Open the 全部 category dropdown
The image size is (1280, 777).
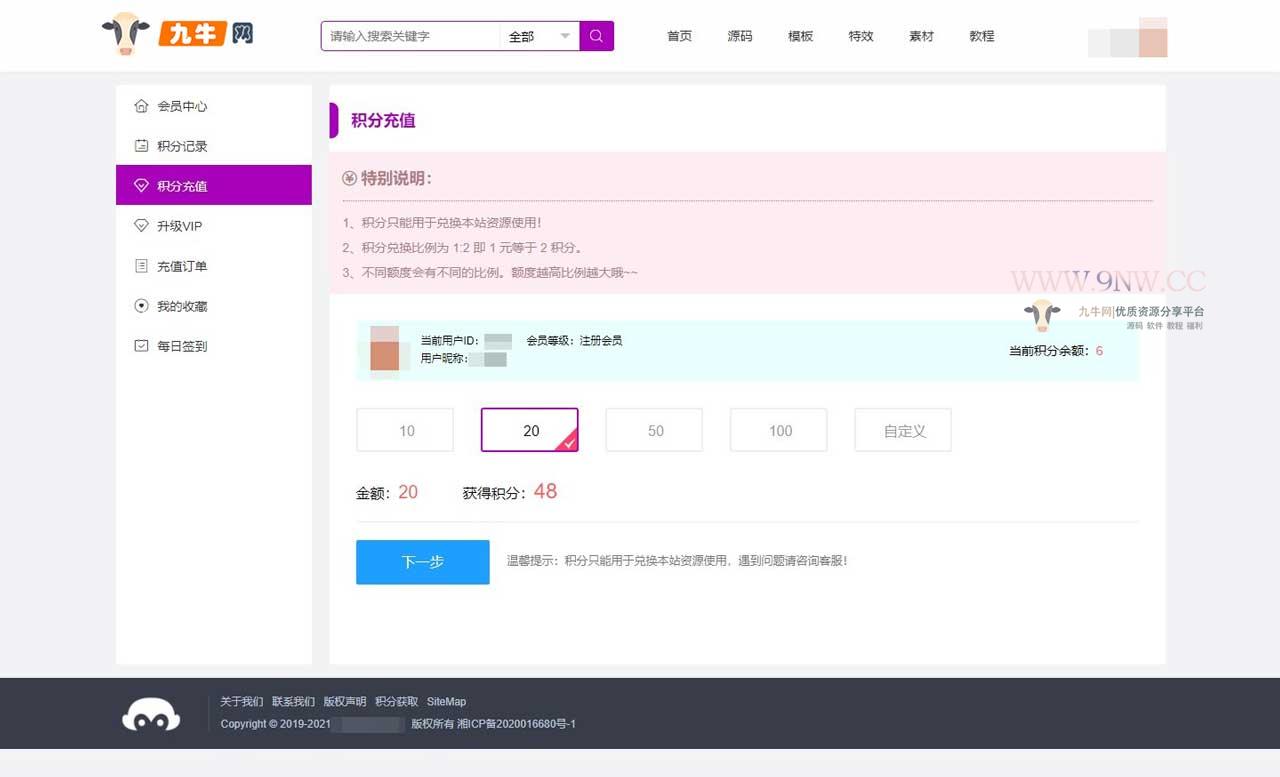coord(540,36)
